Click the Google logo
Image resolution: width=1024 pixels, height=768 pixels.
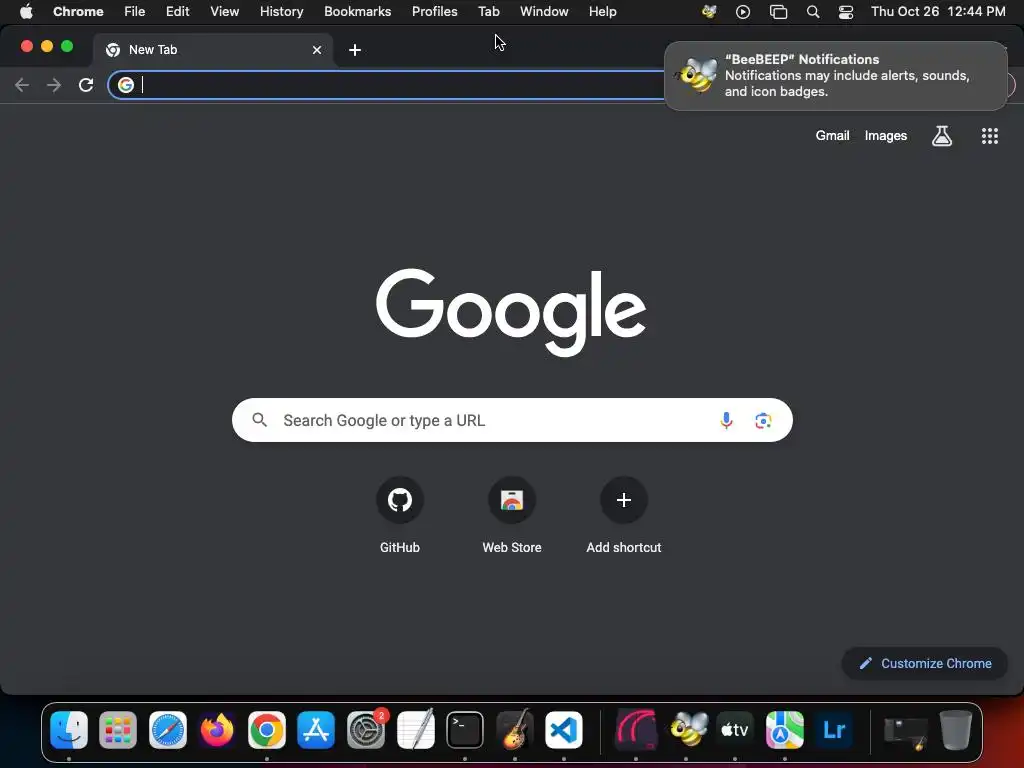click(511, 312)
